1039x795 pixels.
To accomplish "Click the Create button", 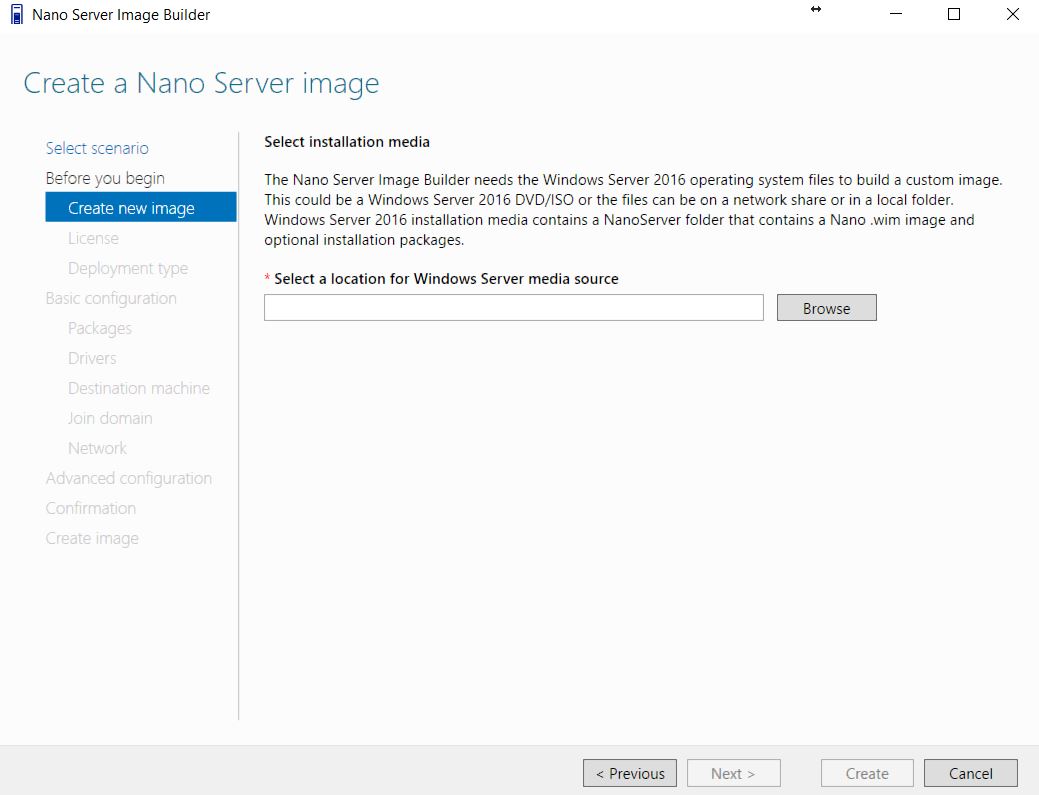I will tap(867, 773).
